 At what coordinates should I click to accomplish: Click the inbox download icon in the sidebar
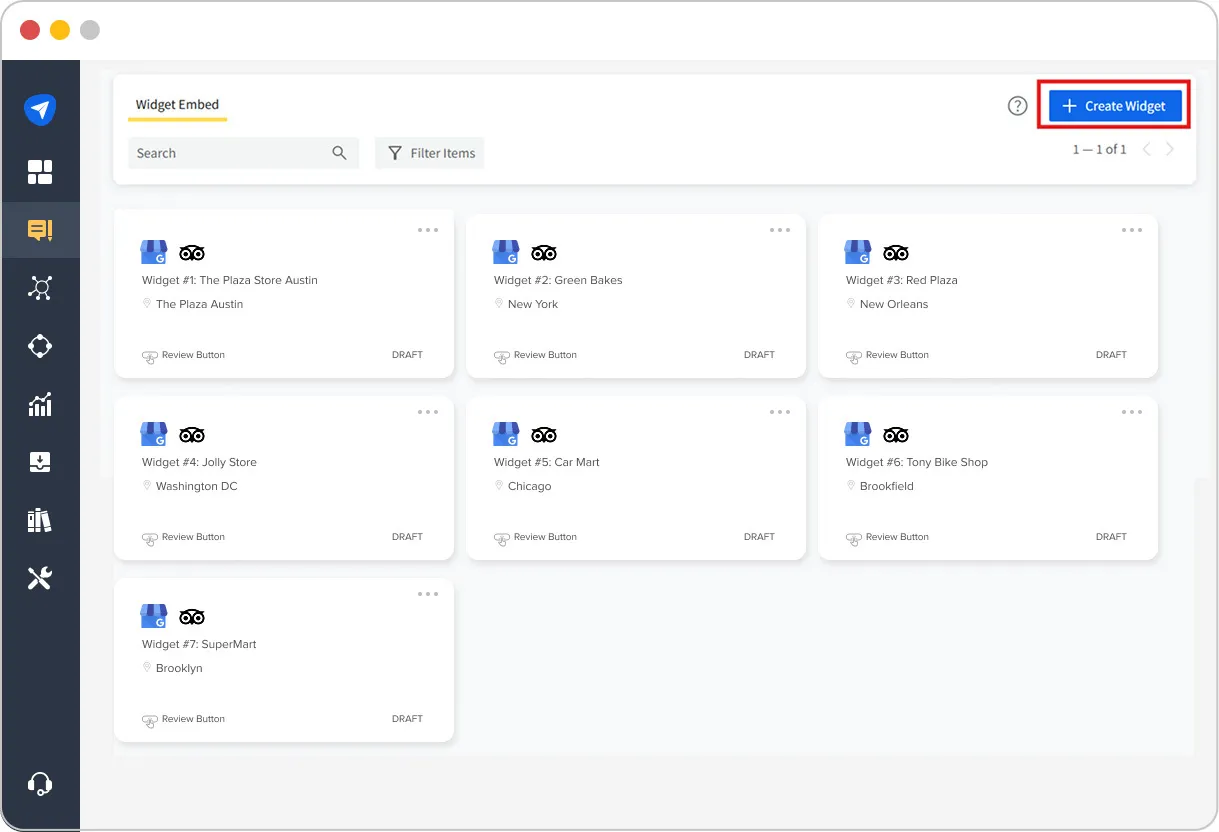pyautogui.click(x=41, y=462)
